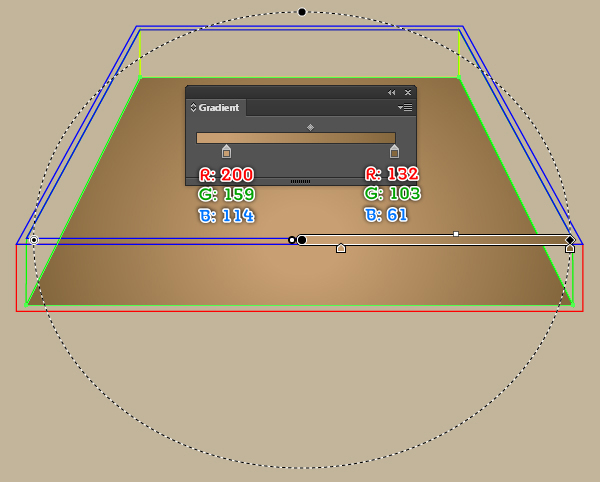Click the Gradient panel bottom resize grip
Image resolution: width=600 pixels, height=482 pixels.
300,181
